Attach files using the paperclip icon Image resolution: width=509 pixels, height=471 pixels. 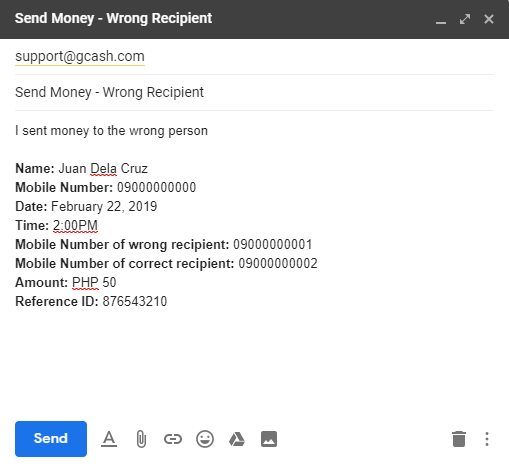[x=141, y=439]
